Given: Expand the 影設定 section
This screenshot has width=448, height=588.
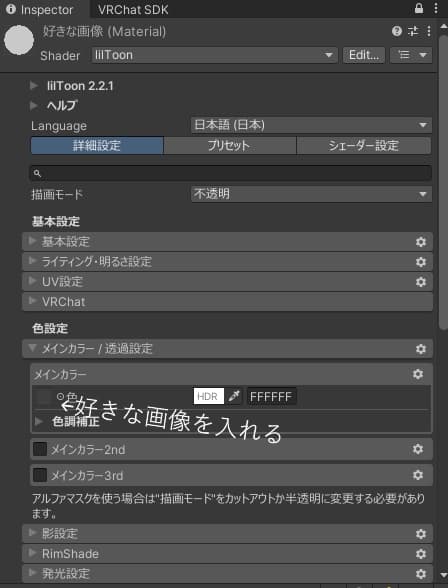Looking at the screenshot, I should (x=227, y=534).
